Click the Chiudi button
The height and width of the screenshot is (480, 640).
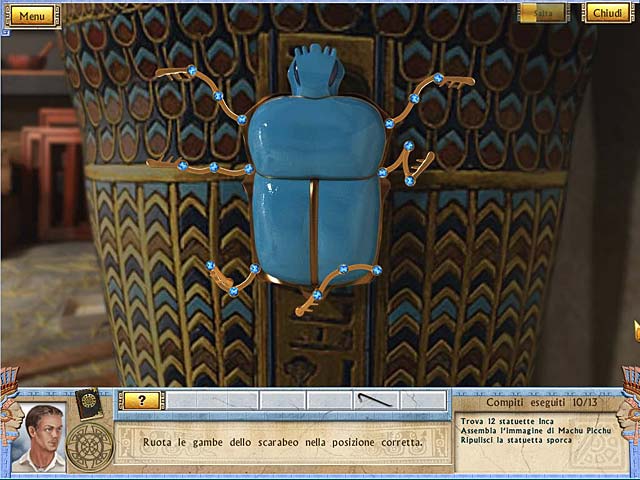point(606,13)
